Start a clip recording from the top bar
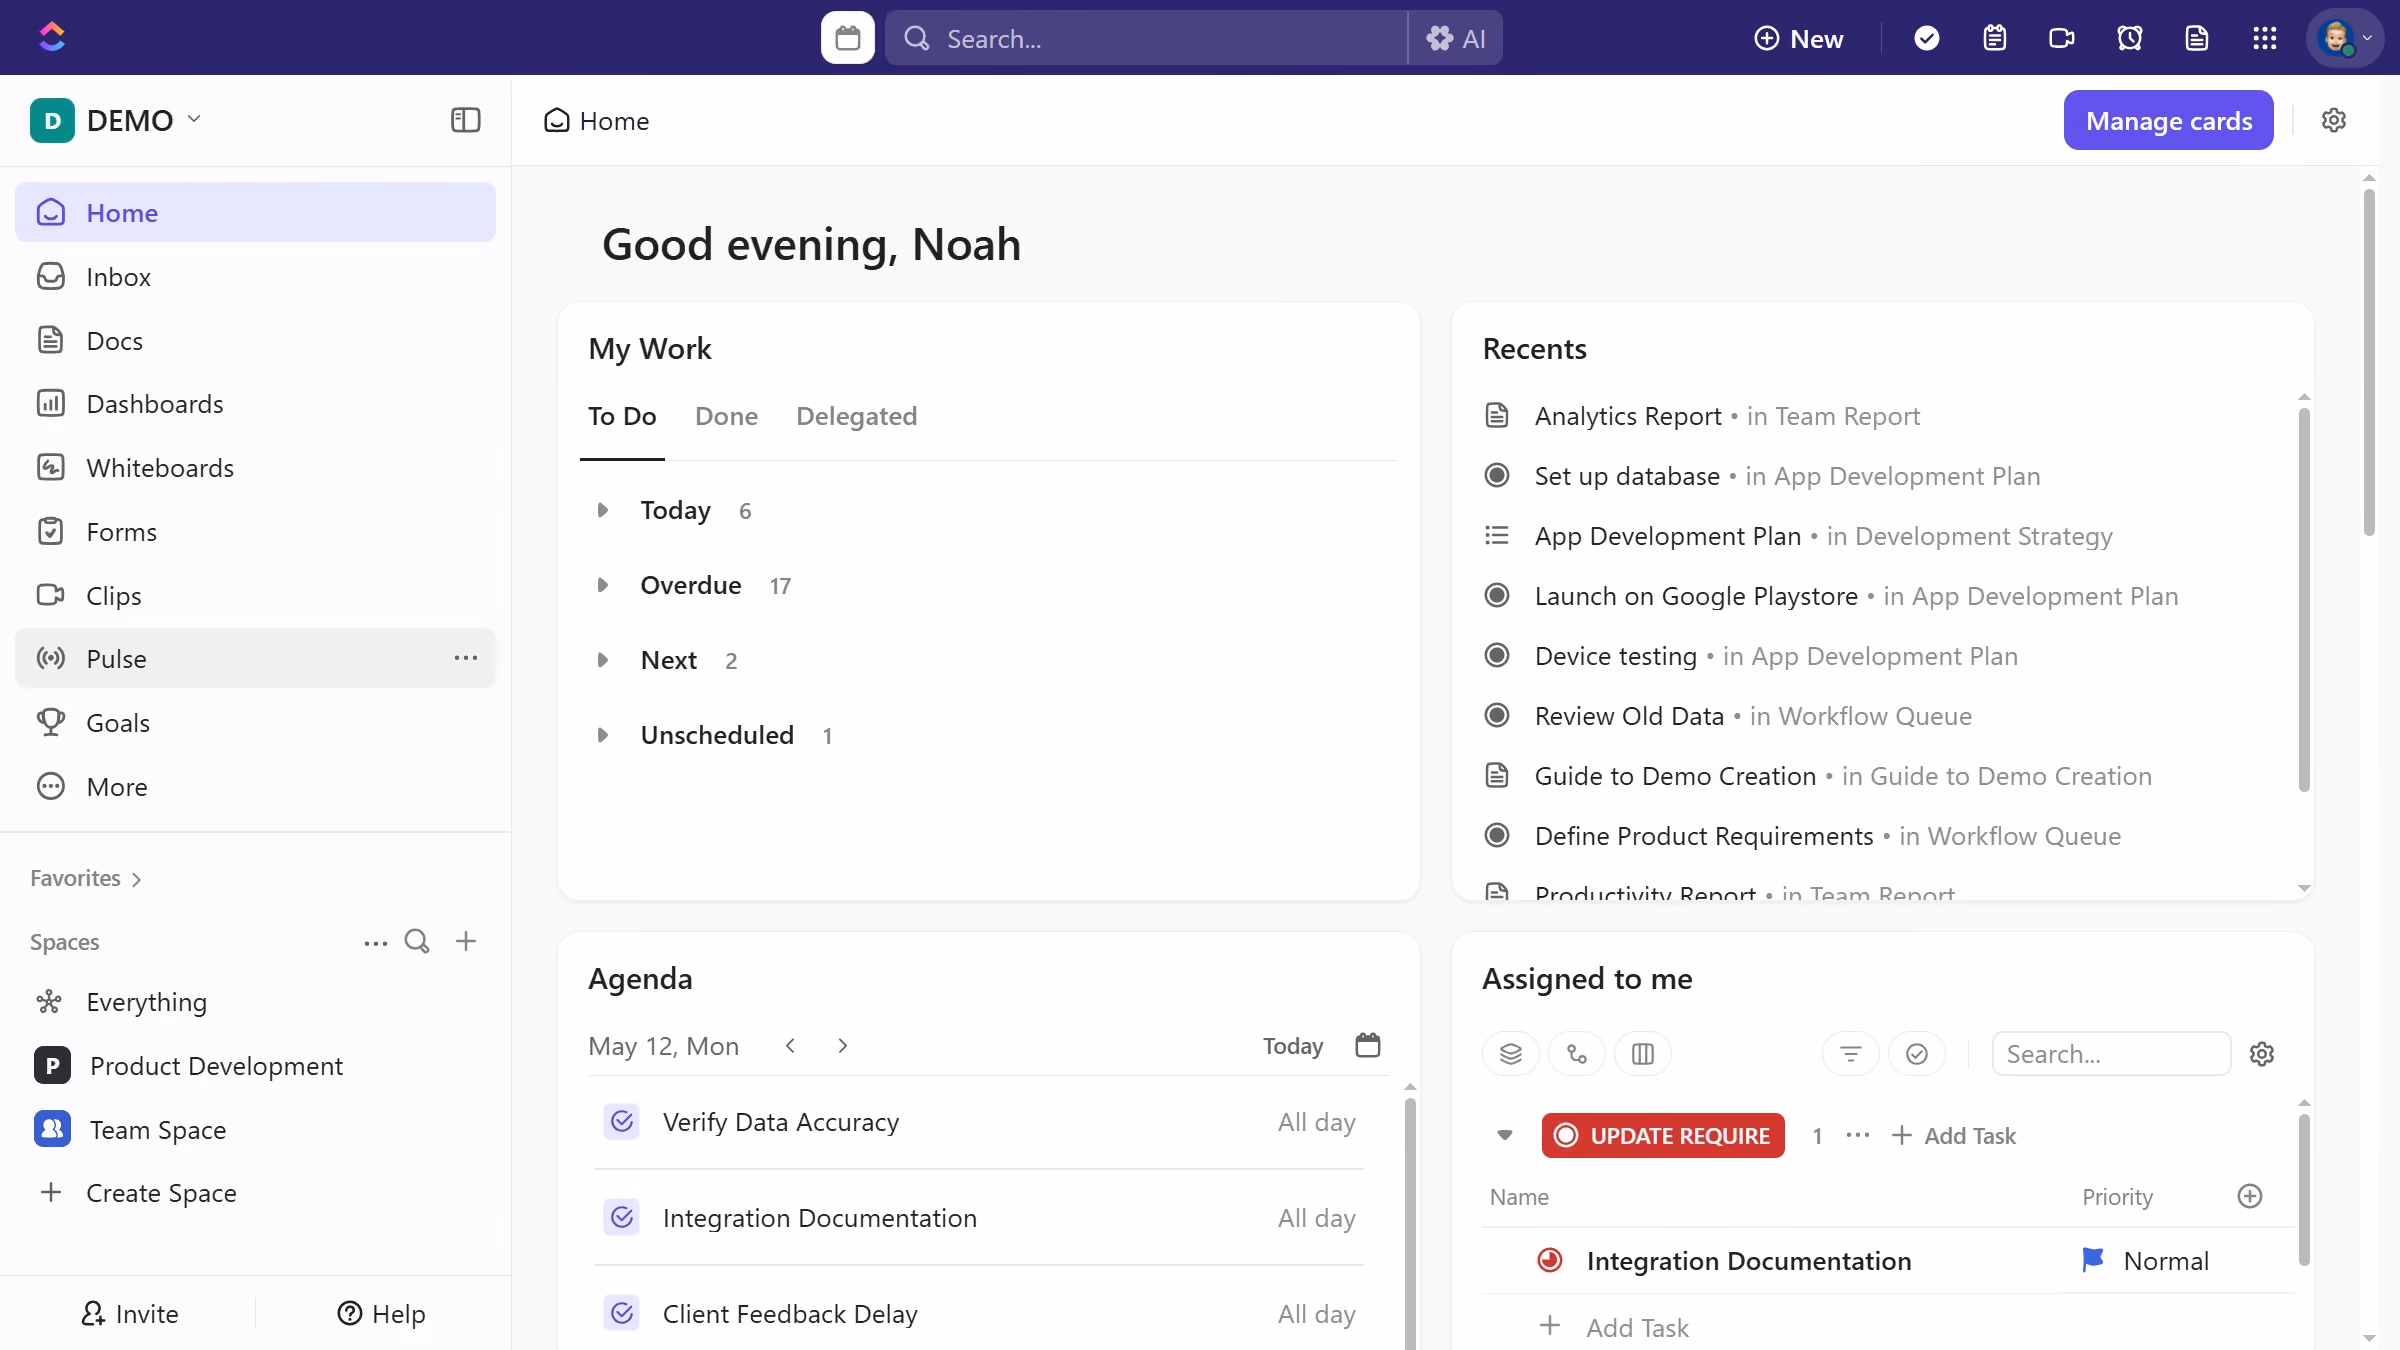The width and height of the screenshot is (2400, 1350). pyautogui.click(x=2061, y=38)
